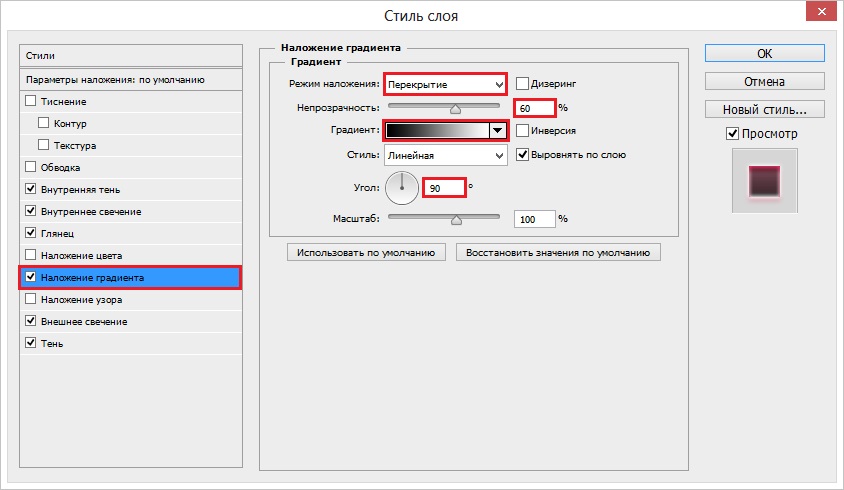Enable the Наложение узора checkbox
The image size is (844, 490).
[x=31, y=298]
